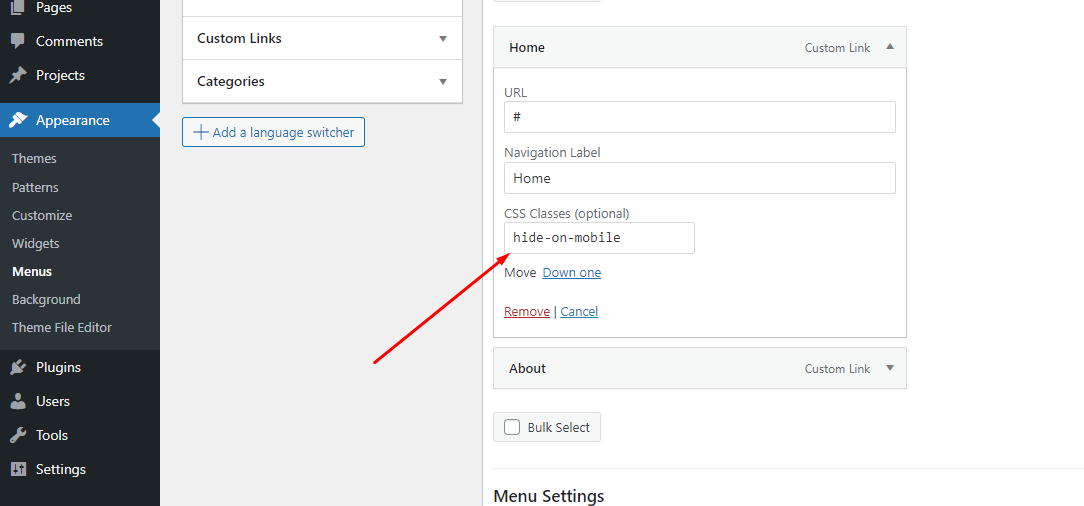
Task: Expand the About menu item
Action: (x=890, y=368)
